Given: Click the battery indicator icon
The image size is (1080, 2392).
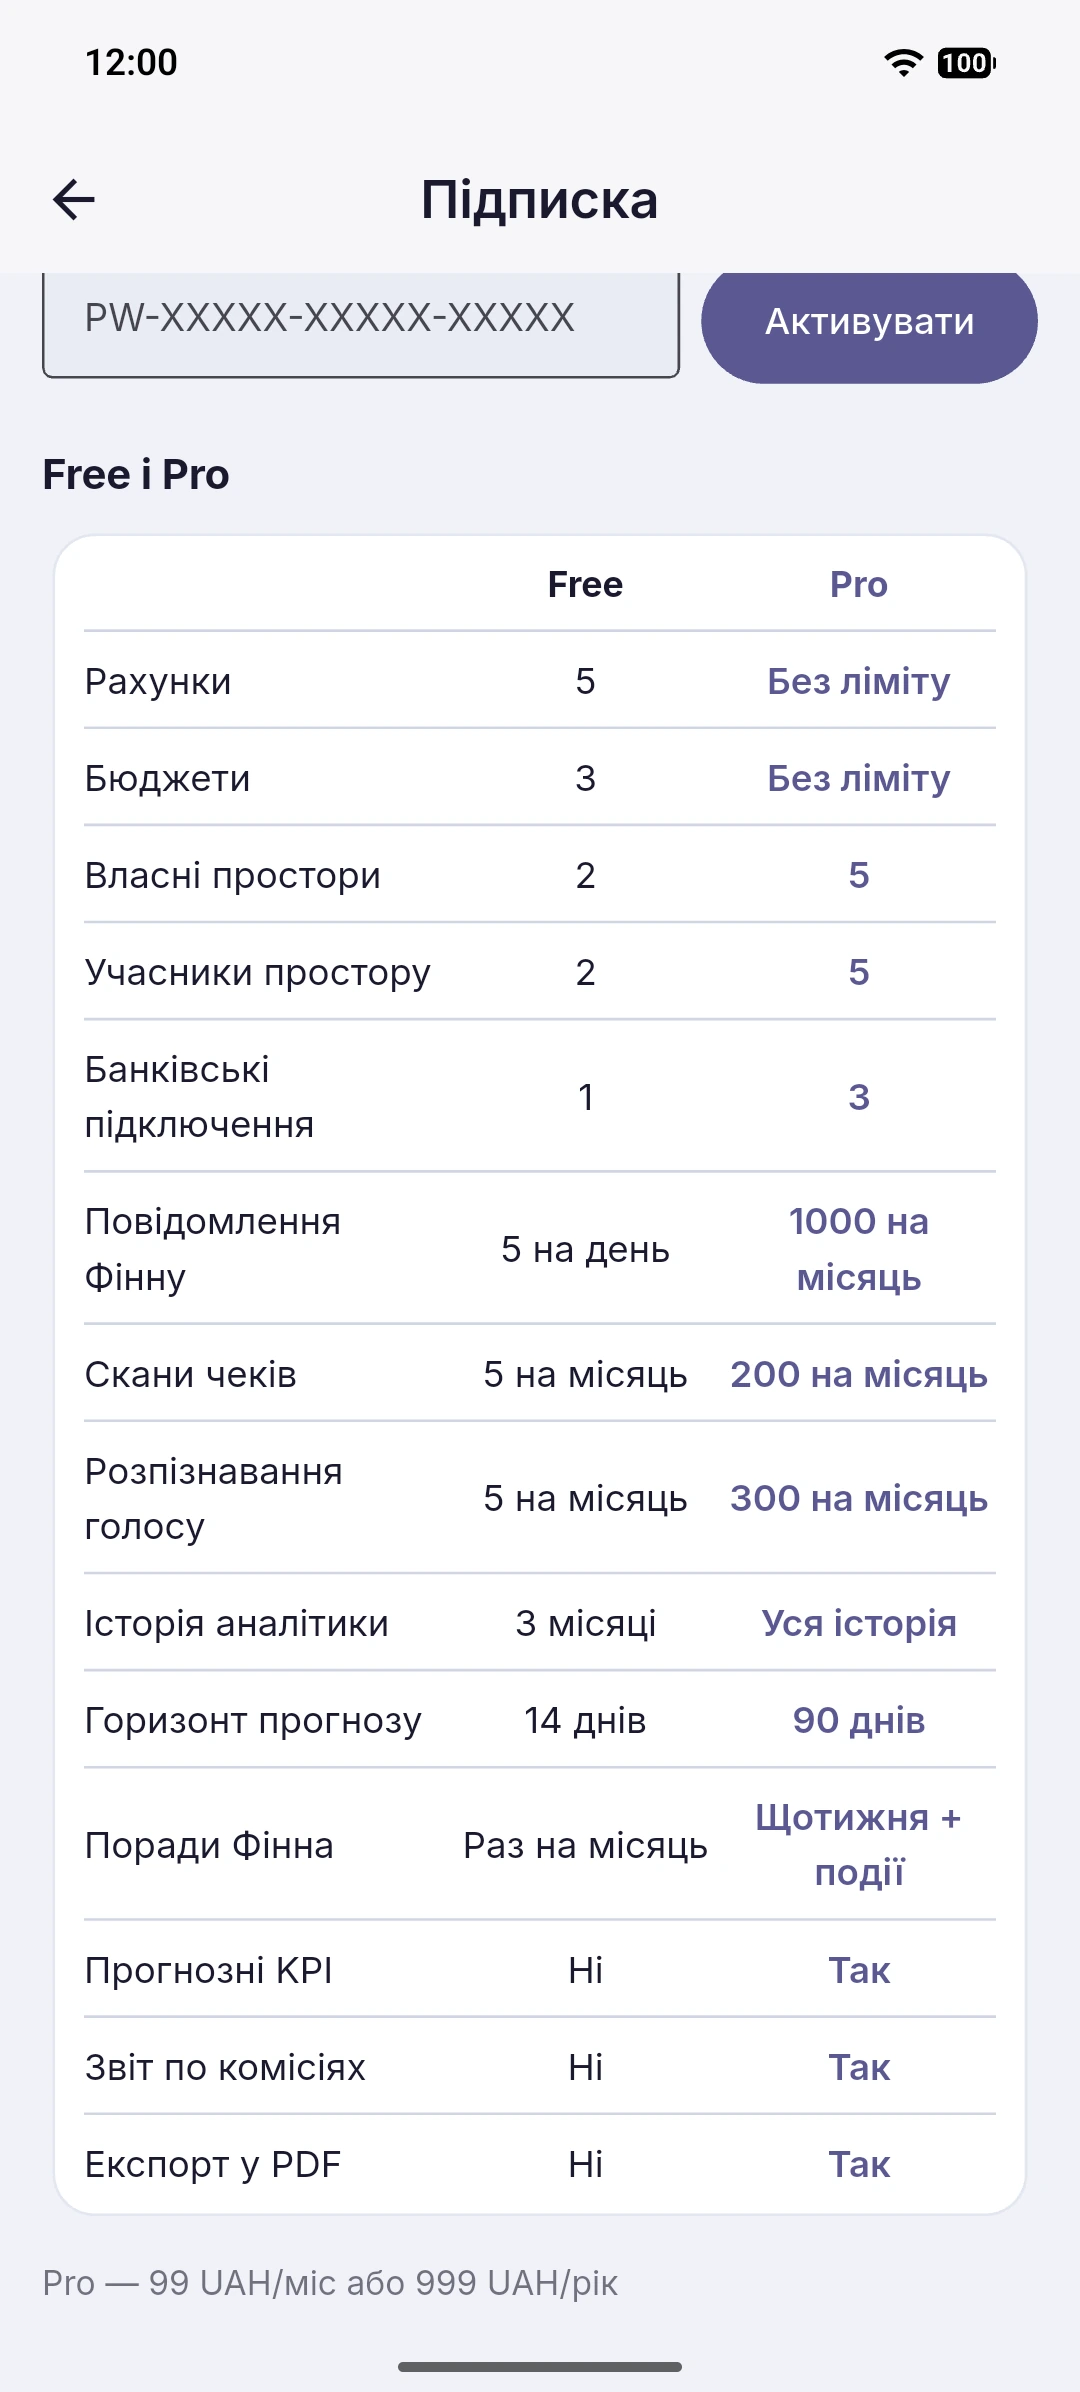Looking at the screenshot, I should (x=967, y=63).
